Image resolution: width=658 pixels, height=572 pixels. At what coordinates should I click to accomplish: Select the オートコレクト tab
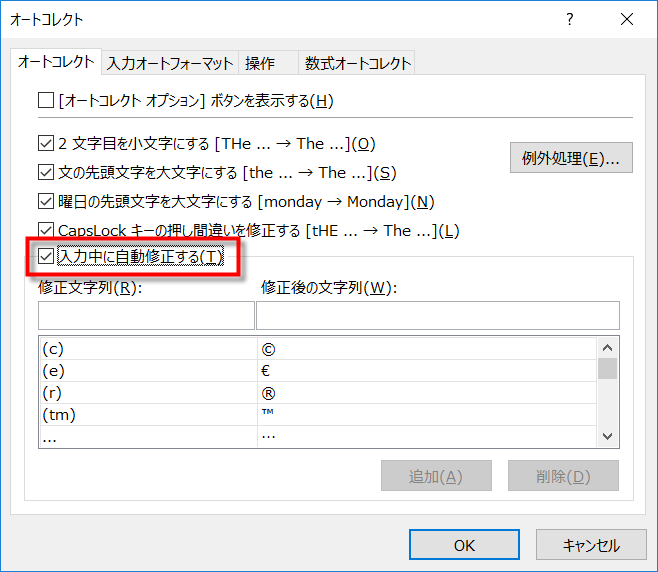tap(57, 62)
